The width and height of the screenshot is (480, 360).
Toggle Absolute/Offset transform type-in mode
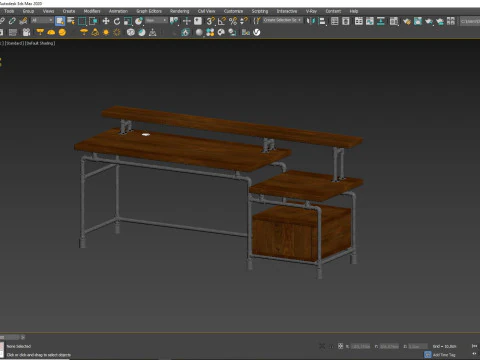[x=340, y=346]
